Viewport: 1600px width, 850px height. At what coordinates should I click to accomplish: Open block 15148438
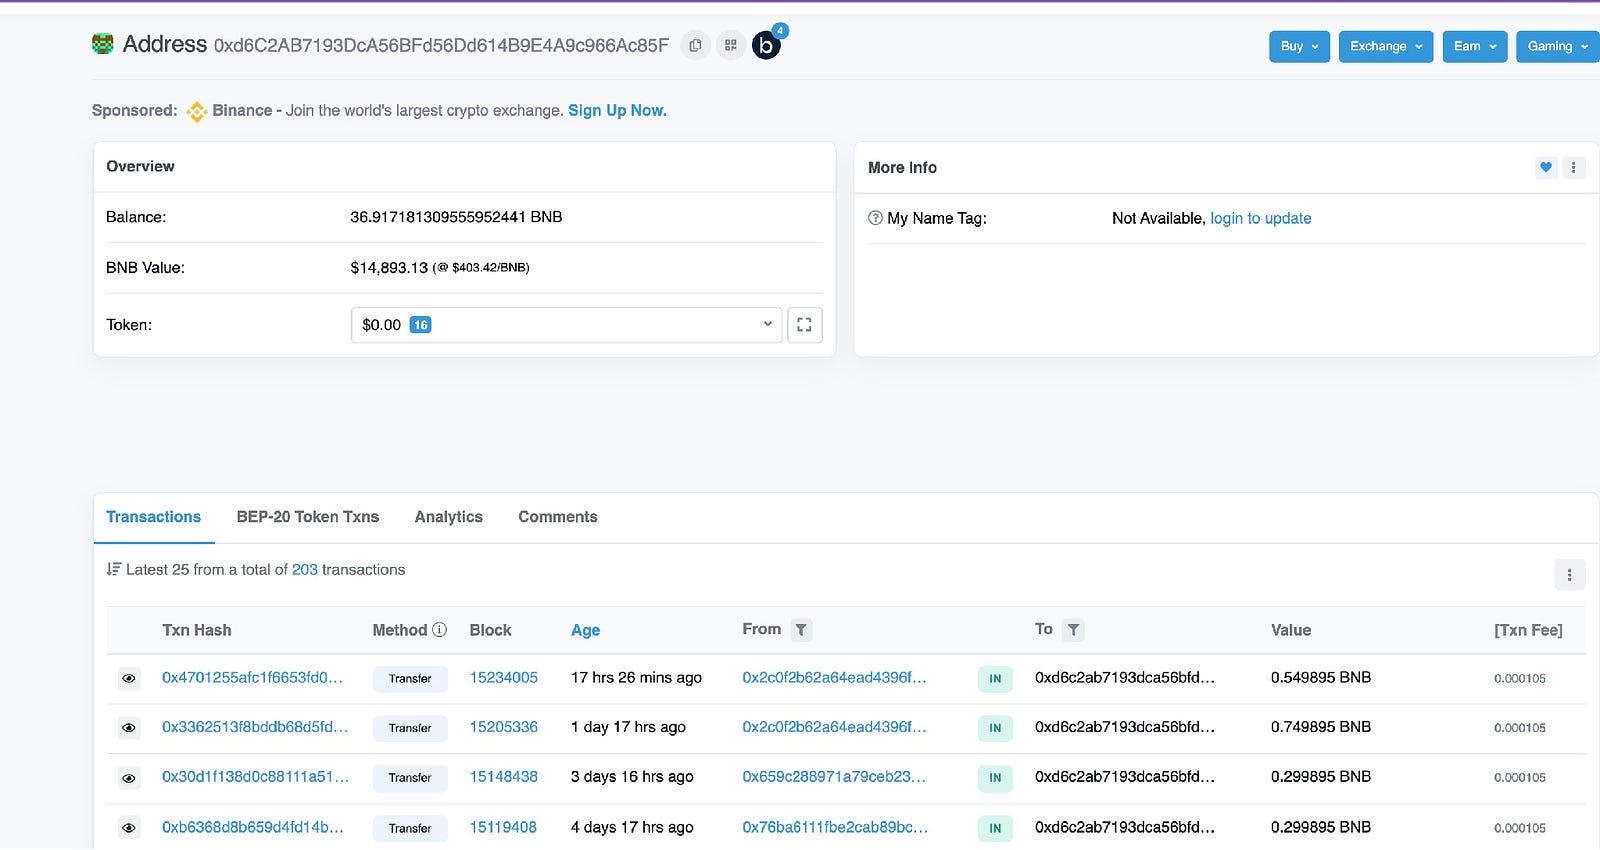click(504, 777)
